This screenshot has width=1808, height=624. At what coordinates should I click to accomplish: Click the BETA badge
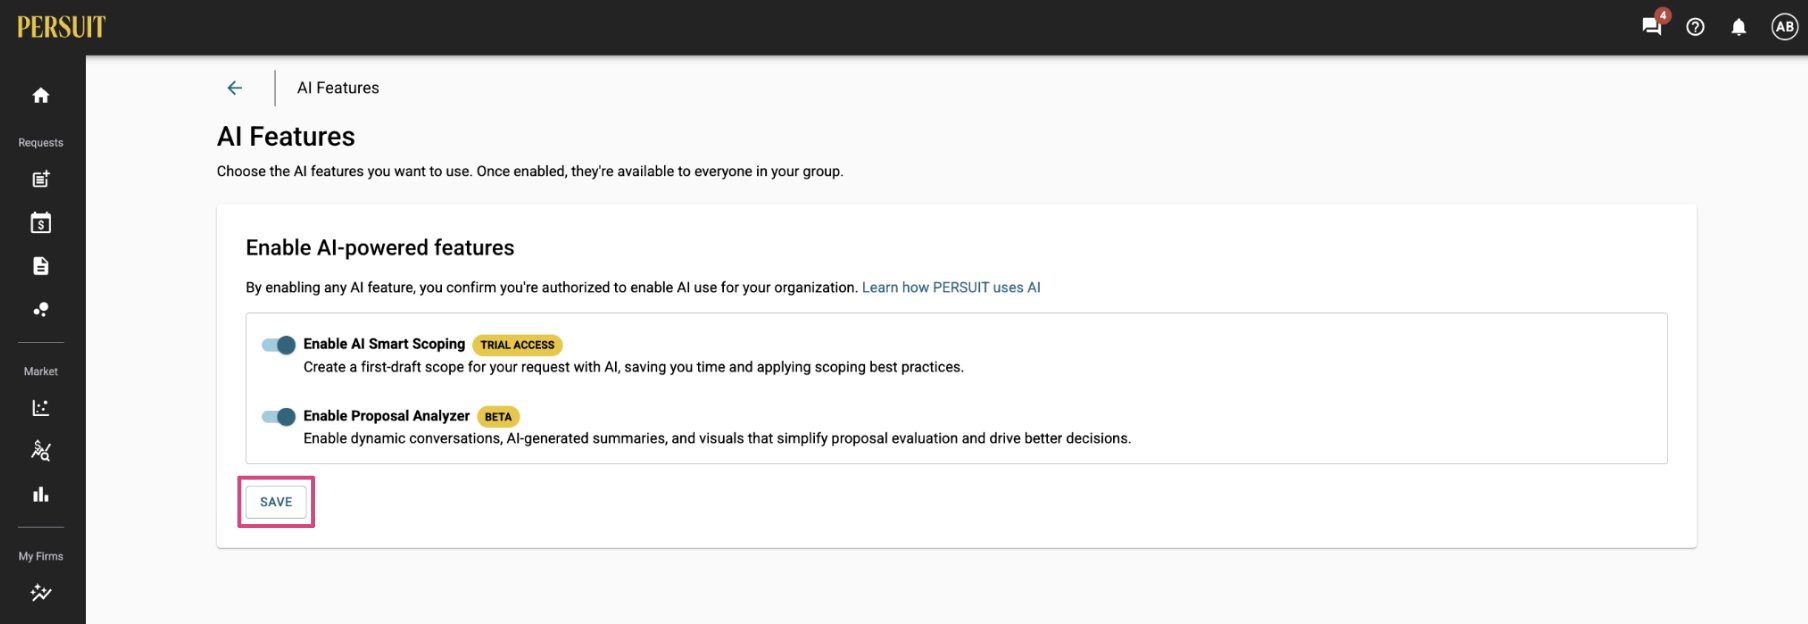(x=498, y=417)
